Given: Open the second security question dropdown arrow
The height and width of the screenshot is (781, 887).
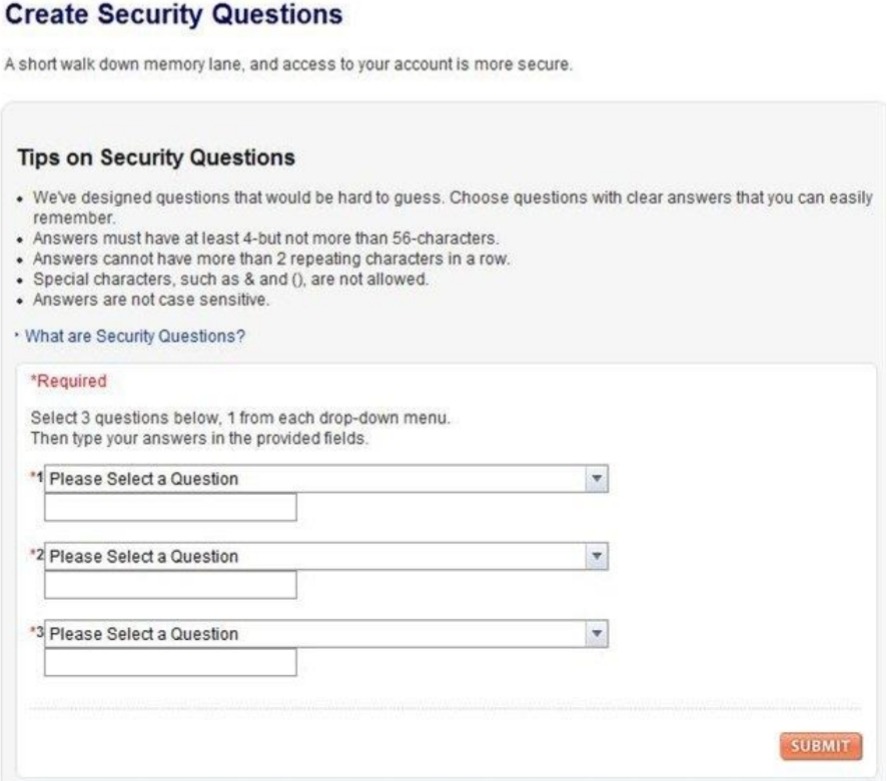Looking at the screenshot, I should pos(596,556).
